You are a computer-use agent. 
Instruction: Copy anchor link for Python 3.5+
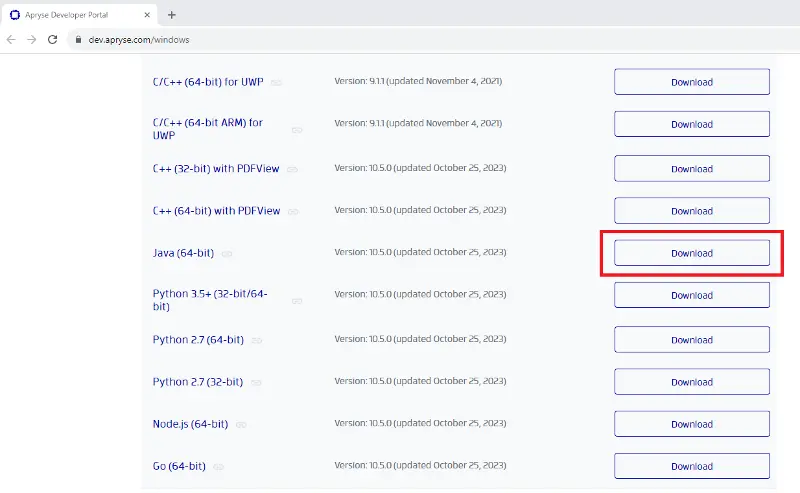[297, 301]
